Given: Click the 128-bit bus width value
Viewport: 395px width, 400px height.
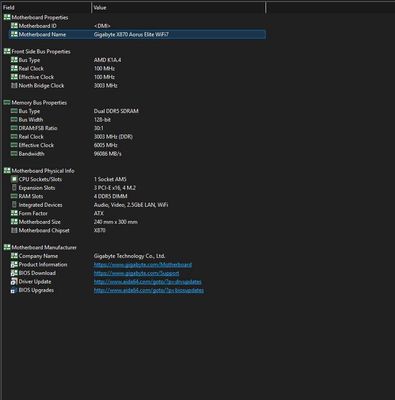Looking at the screenshot, I should [102, 120].
